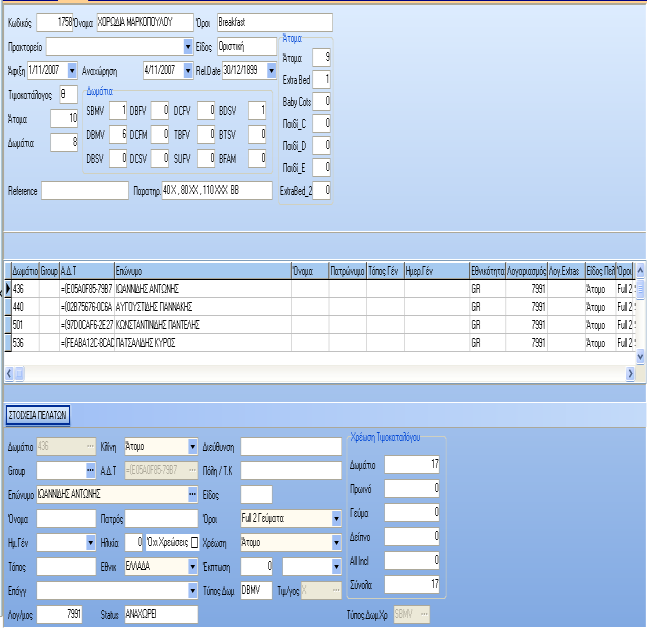This screenshot has height=628, width=647.
Task: Click grid vertical scrollbar down arrow
Action: coord(640,356)
